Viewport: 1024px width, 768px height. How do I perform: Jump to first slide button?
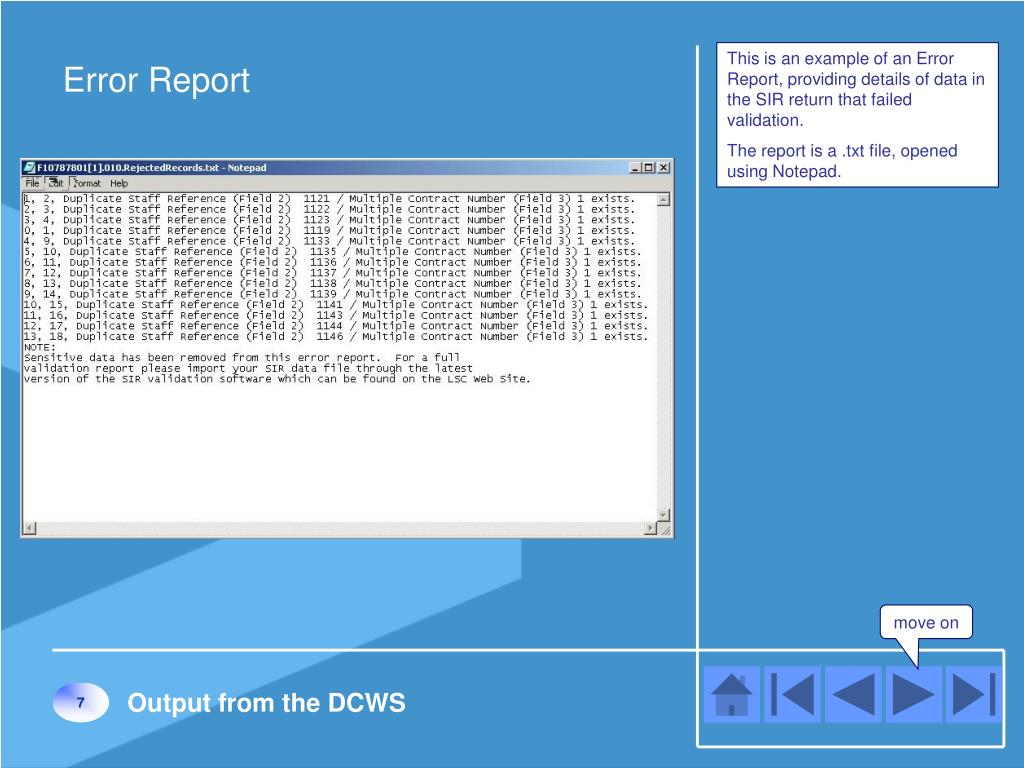792,694
